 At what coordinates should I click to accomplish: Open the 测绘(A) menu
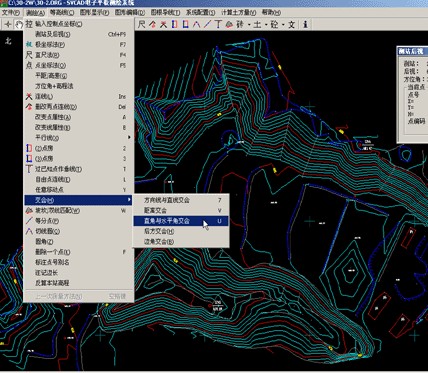35,13
